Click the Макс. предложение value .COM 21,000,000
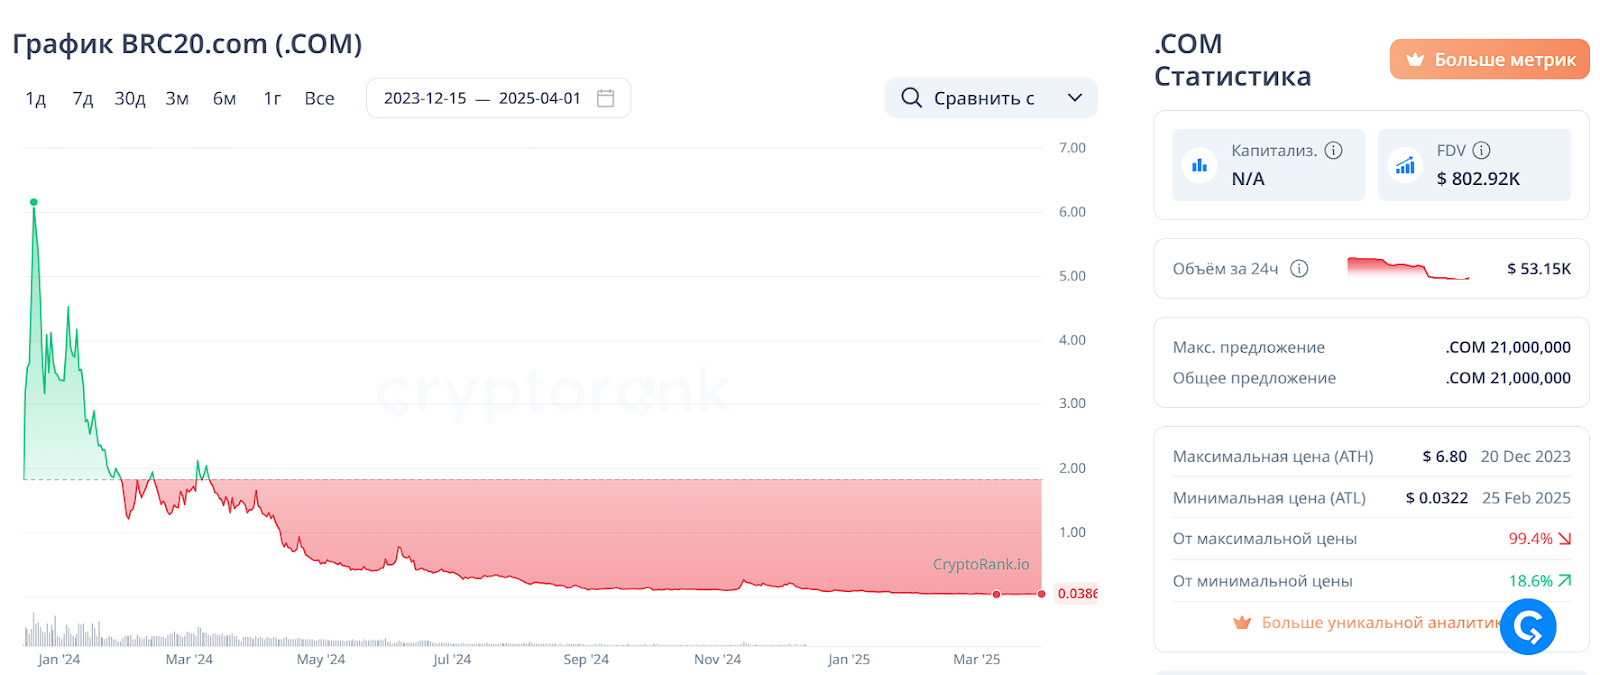This screenshot has width=1600, height=675. [x=1508, y=347]
